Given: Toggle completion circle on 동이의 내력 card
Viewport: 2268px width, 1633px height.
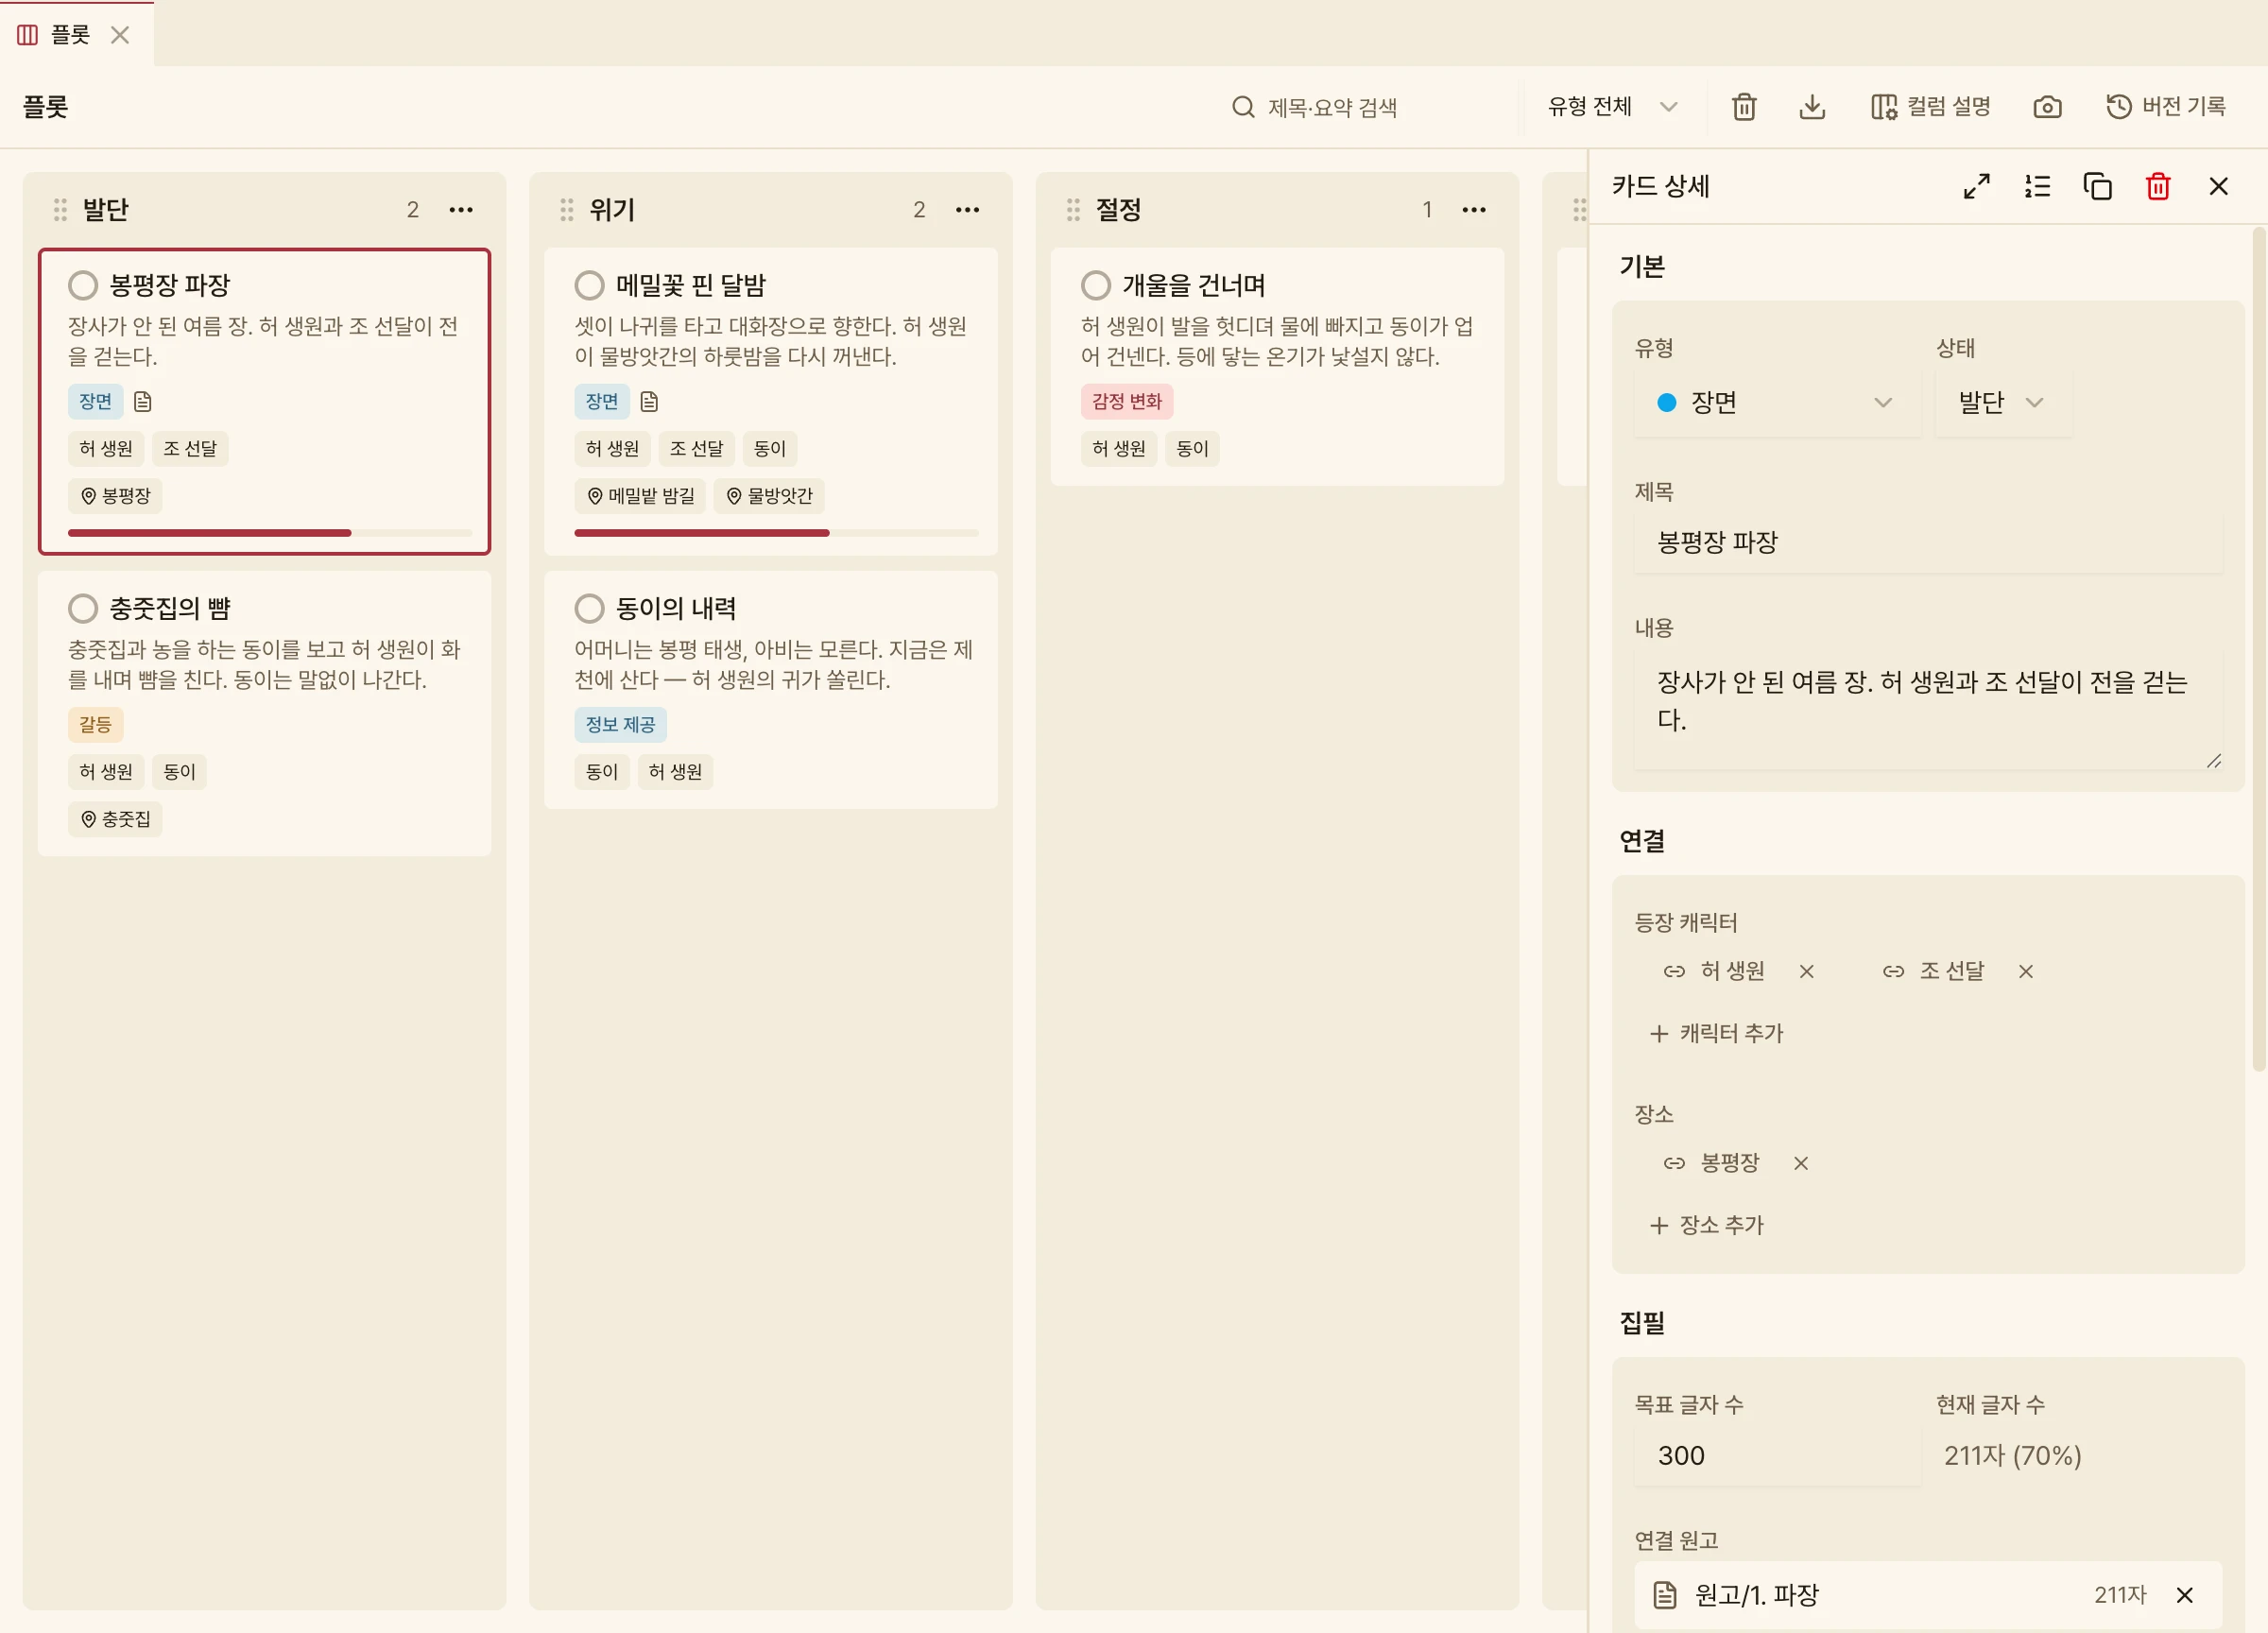Looking at the screenshot, I should [589, 609].
